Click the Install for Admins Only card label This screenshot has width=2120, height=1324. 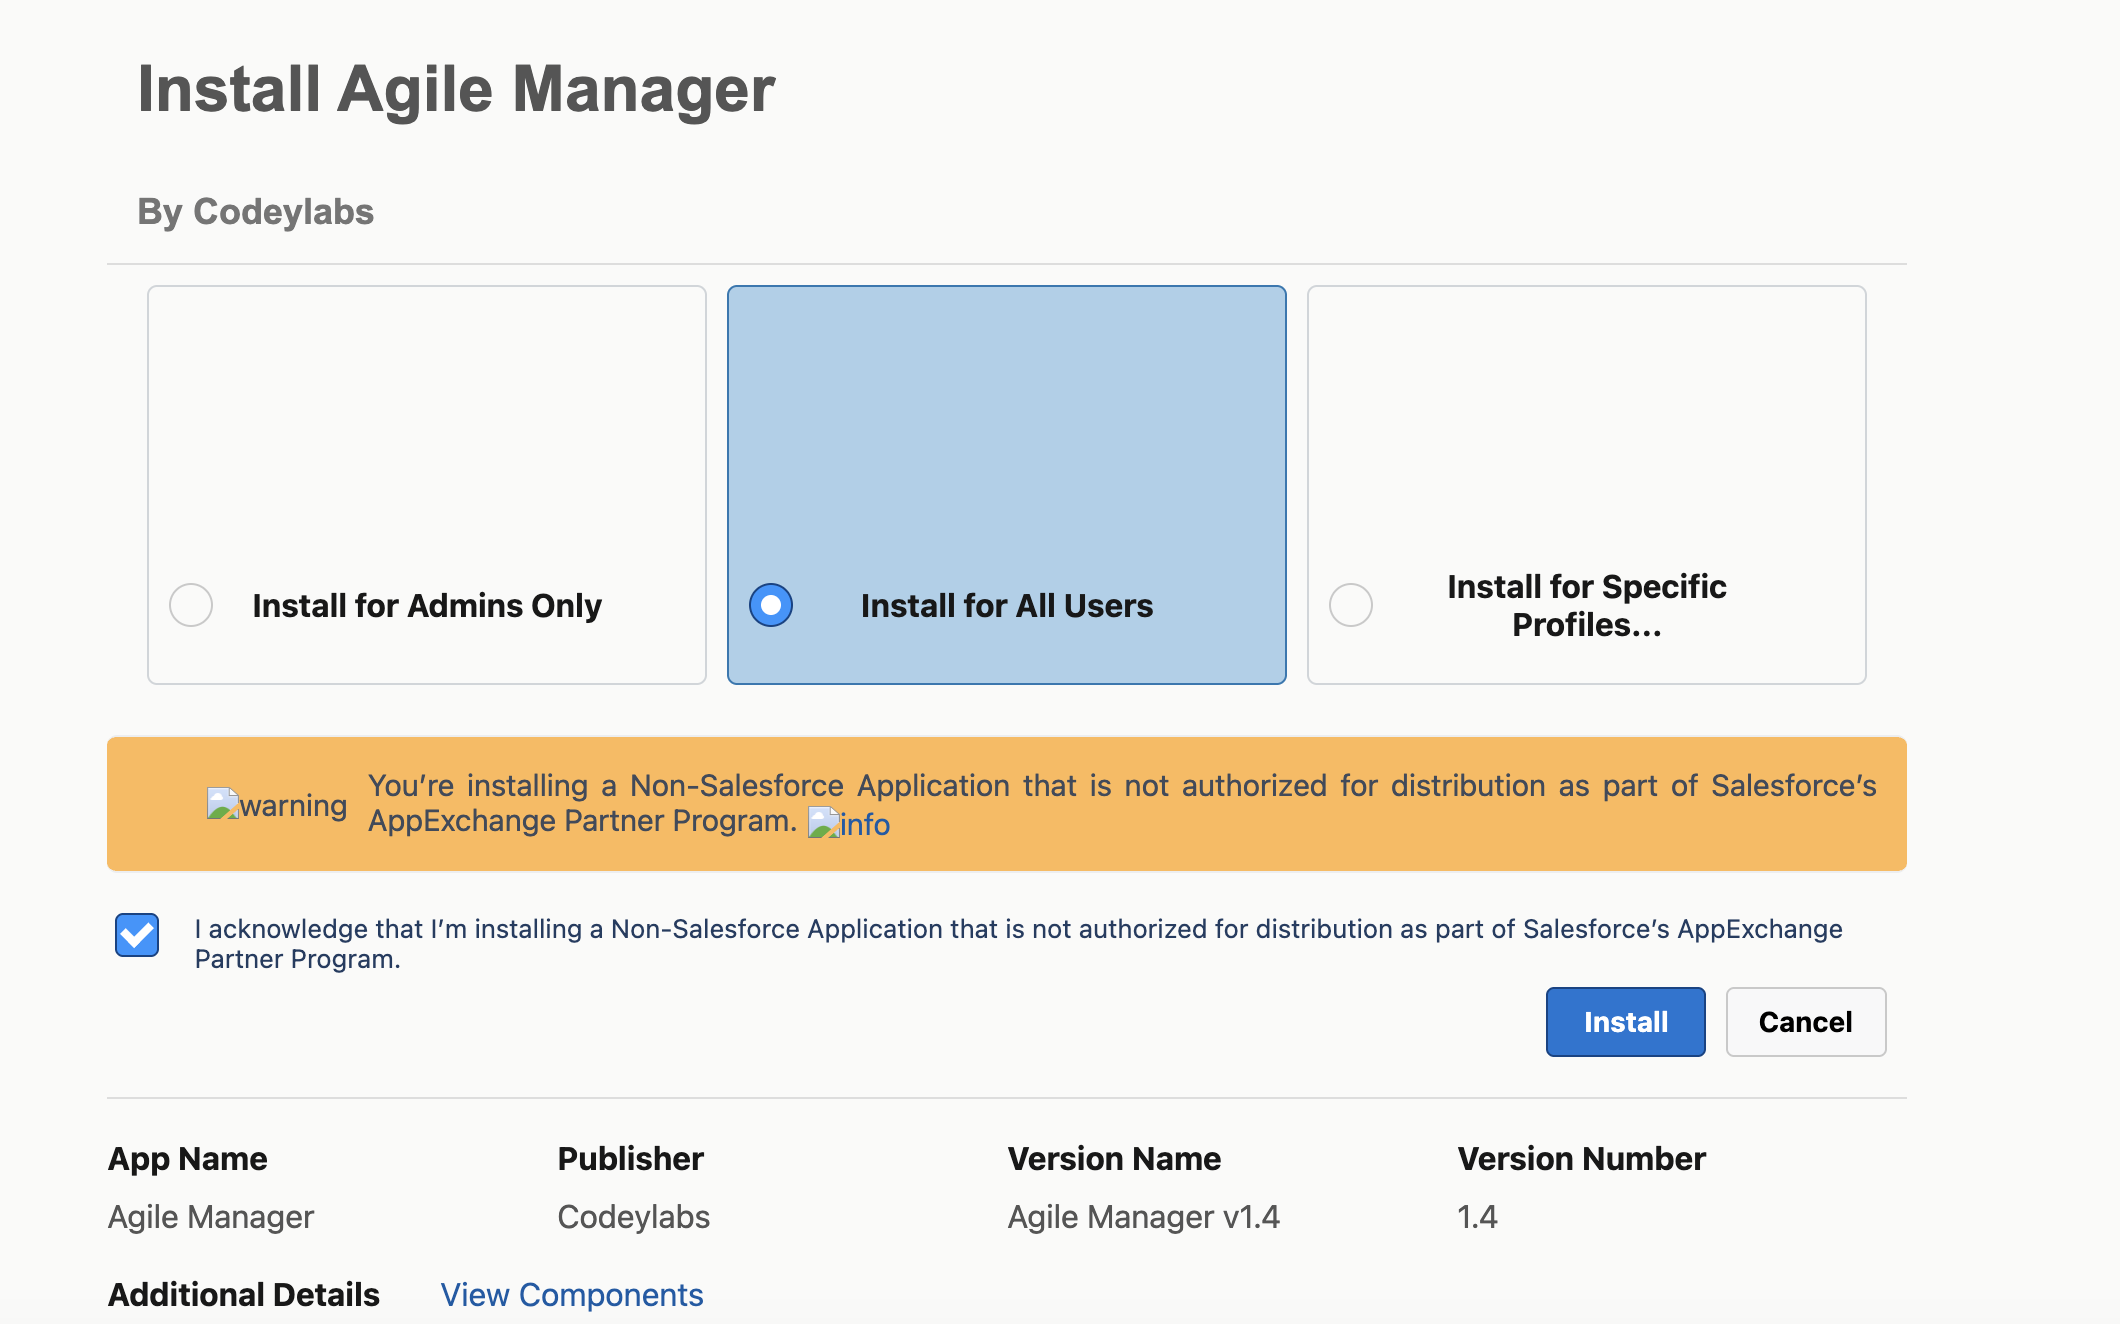click(427, 606)
